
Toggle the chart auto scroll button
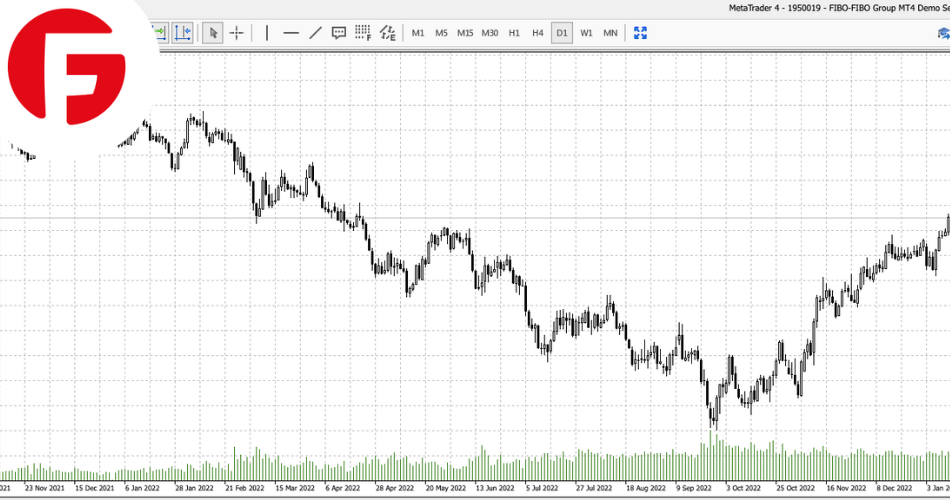[x=160, y=33]
